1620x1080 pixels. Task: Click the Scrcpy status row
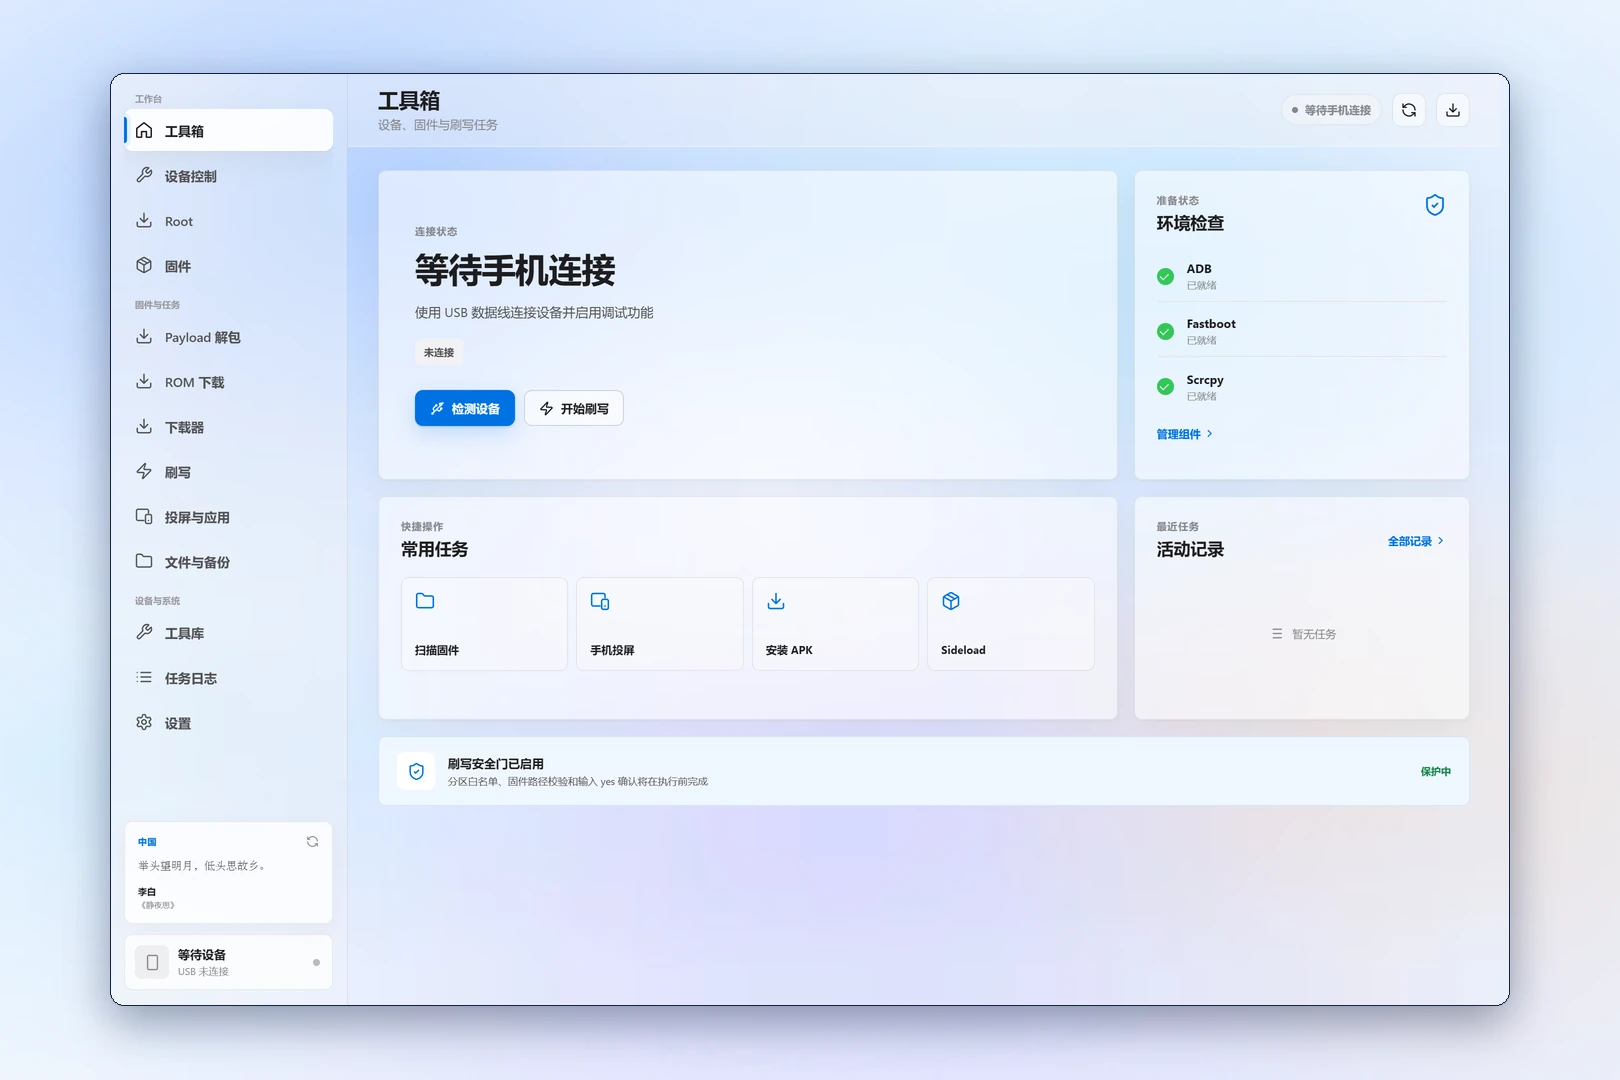point(1302,387)
